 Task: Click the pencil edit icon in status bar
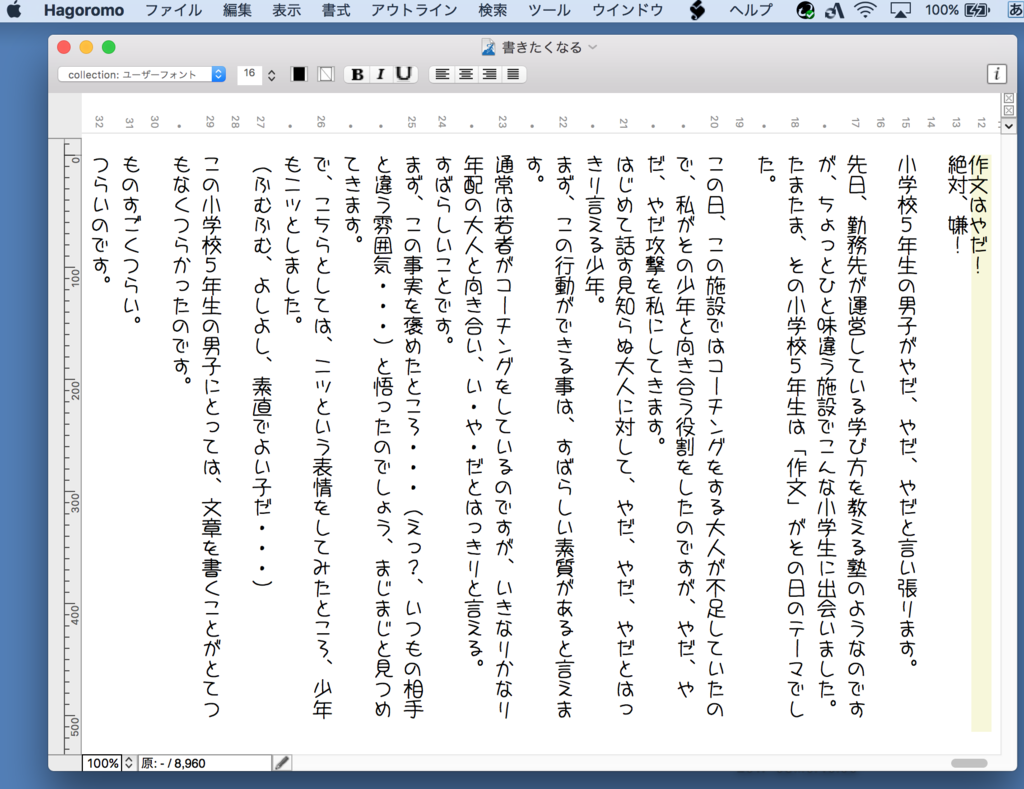(x=282, y=763)
